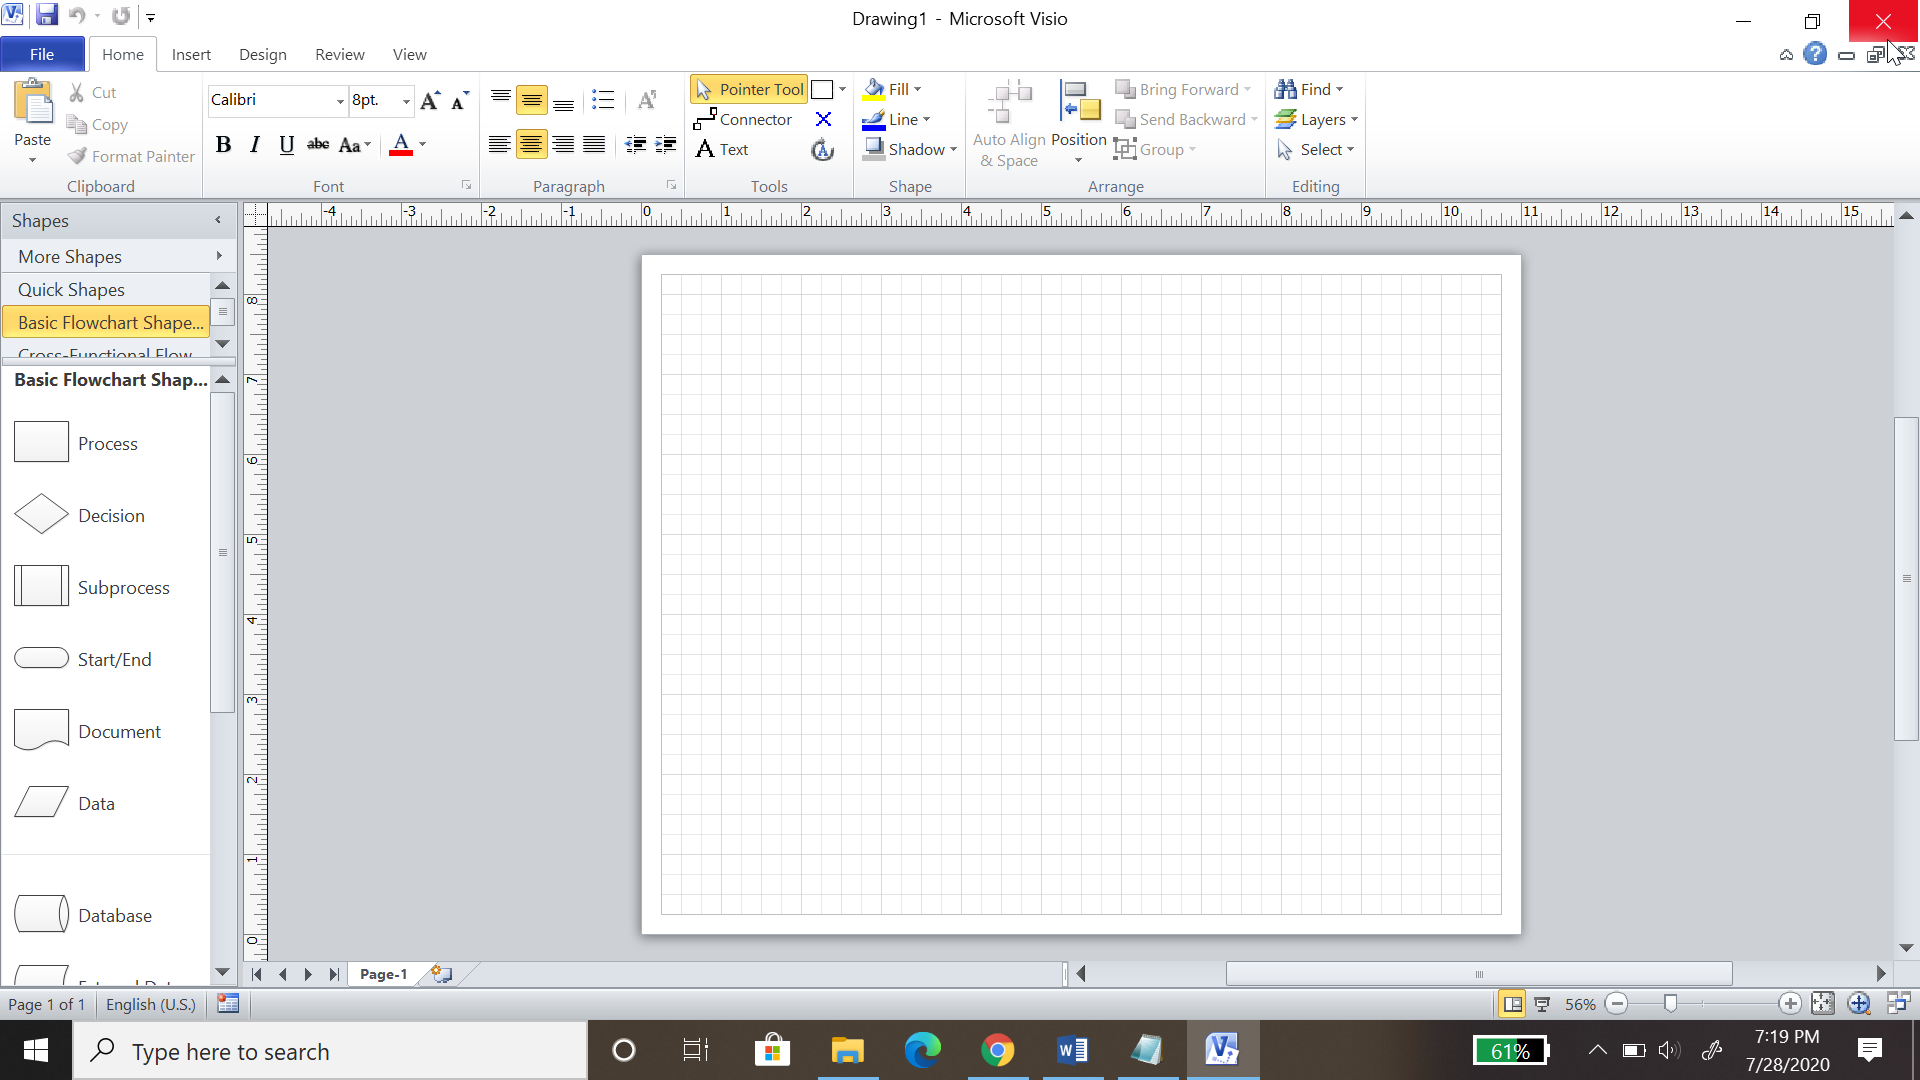This screenshot has width=1920, height=1080.
Task: Open the File menu tab
Action: pos(42,54)
